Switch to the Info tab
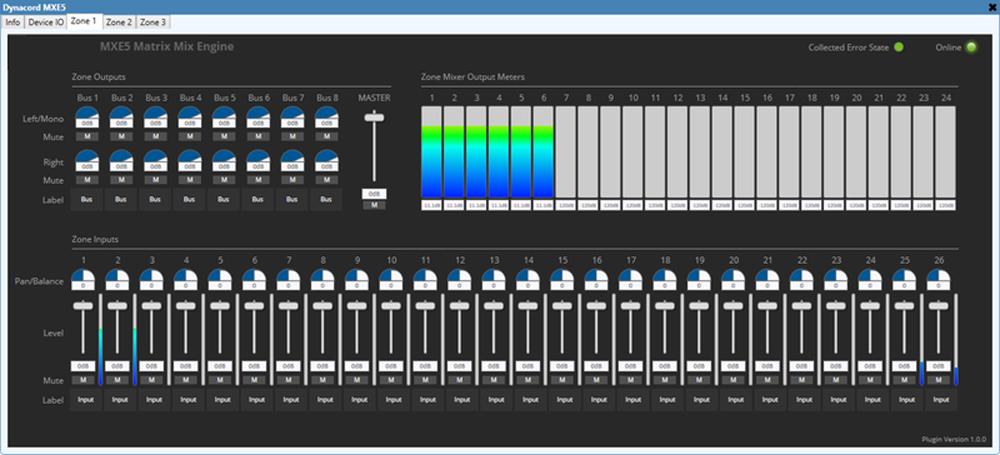The width and height of the screenshot is (1000, 455). click(13, 22)
